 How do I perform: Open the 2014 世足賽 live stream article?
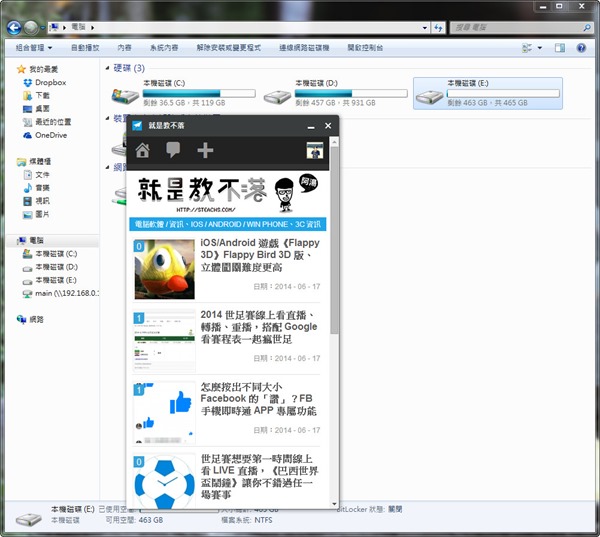pos(260,326)
